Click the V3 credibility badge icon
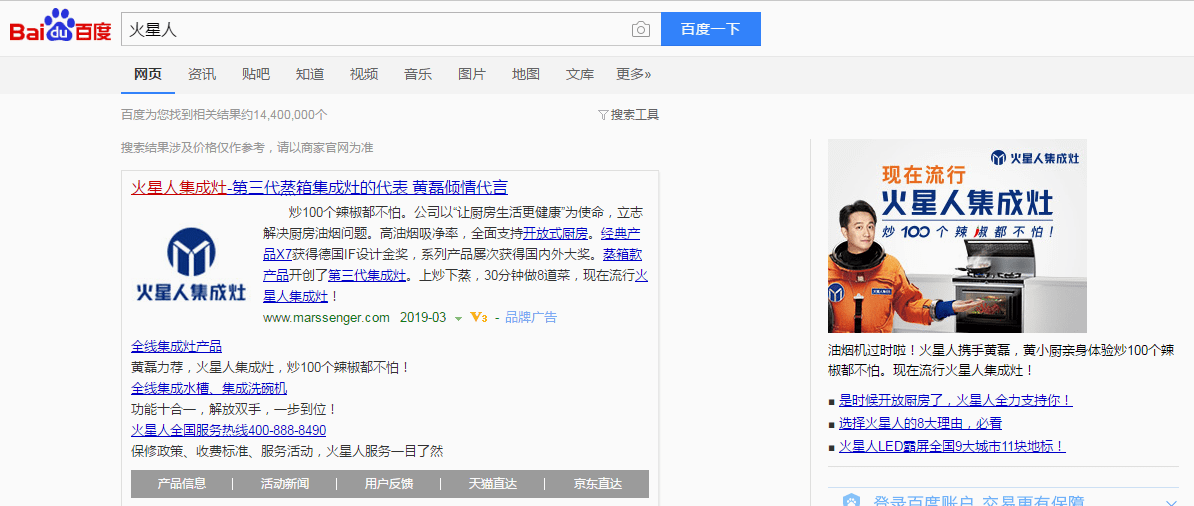This screenshot has width=1194, height=506. pyautogui.click(x=478, y=317)
